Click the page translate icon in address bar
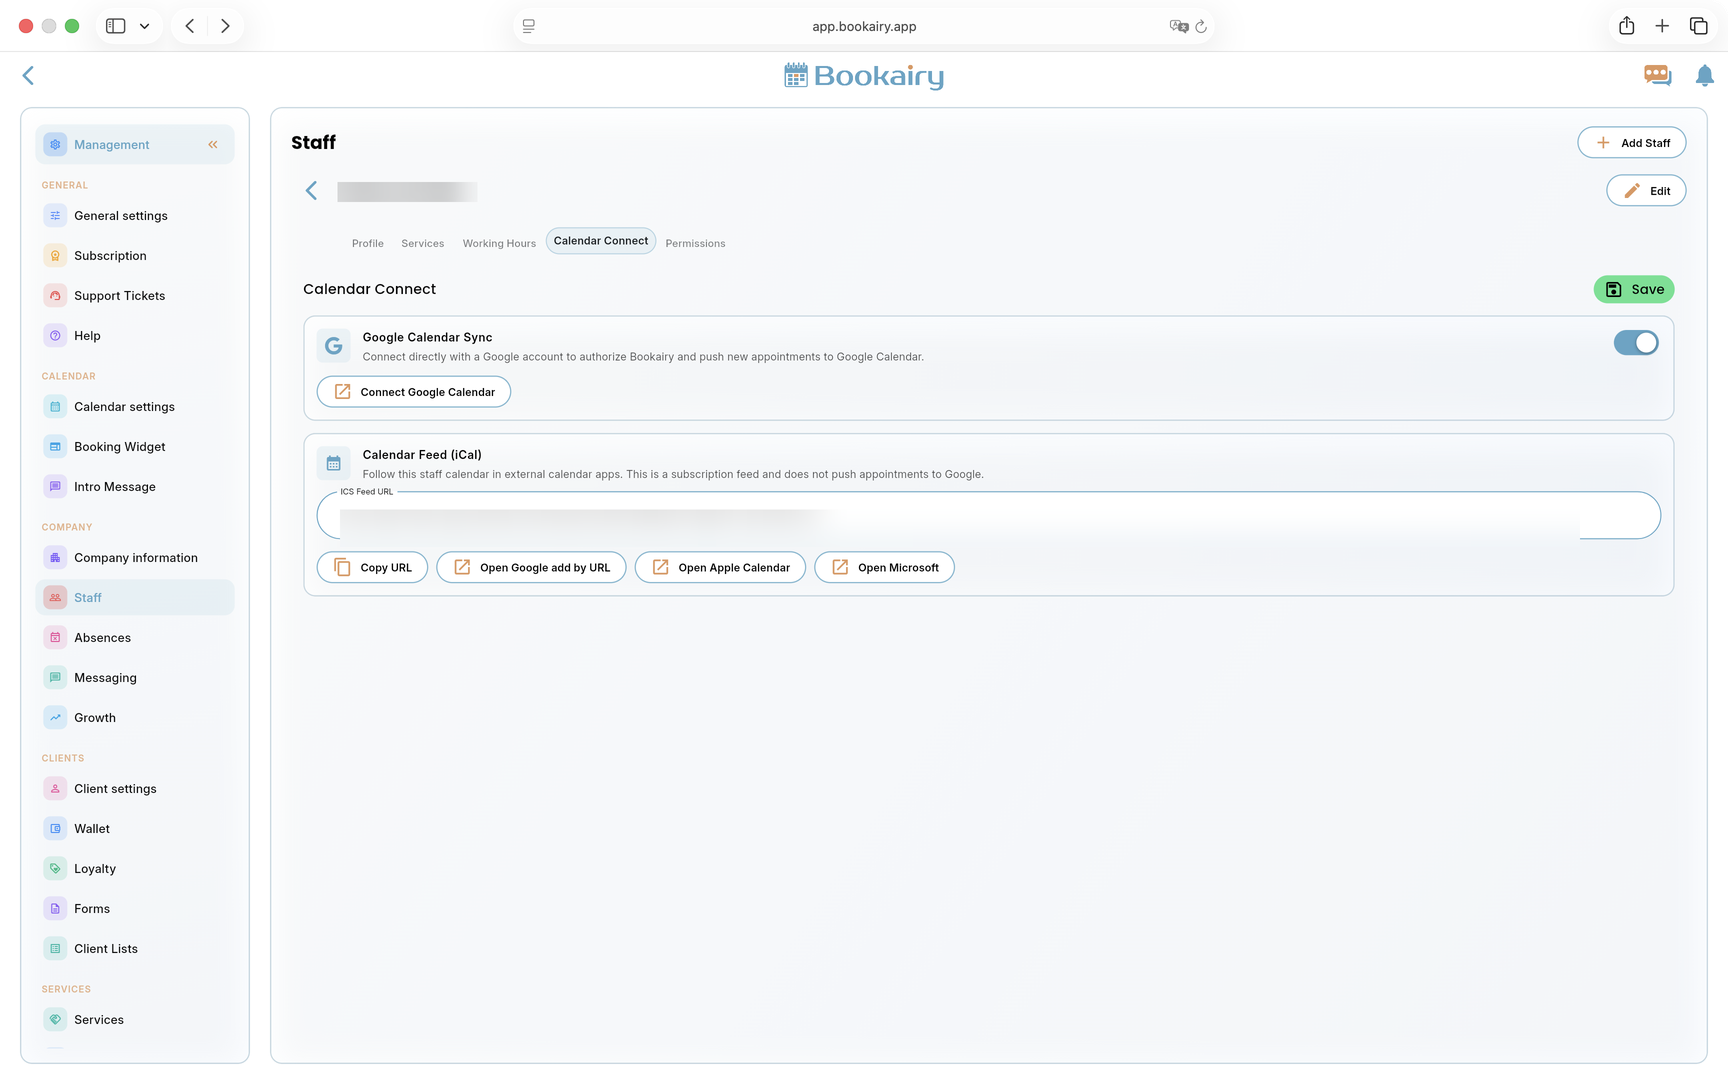Viewport: 1728px width, 1084px height. tap(1179, 27)
